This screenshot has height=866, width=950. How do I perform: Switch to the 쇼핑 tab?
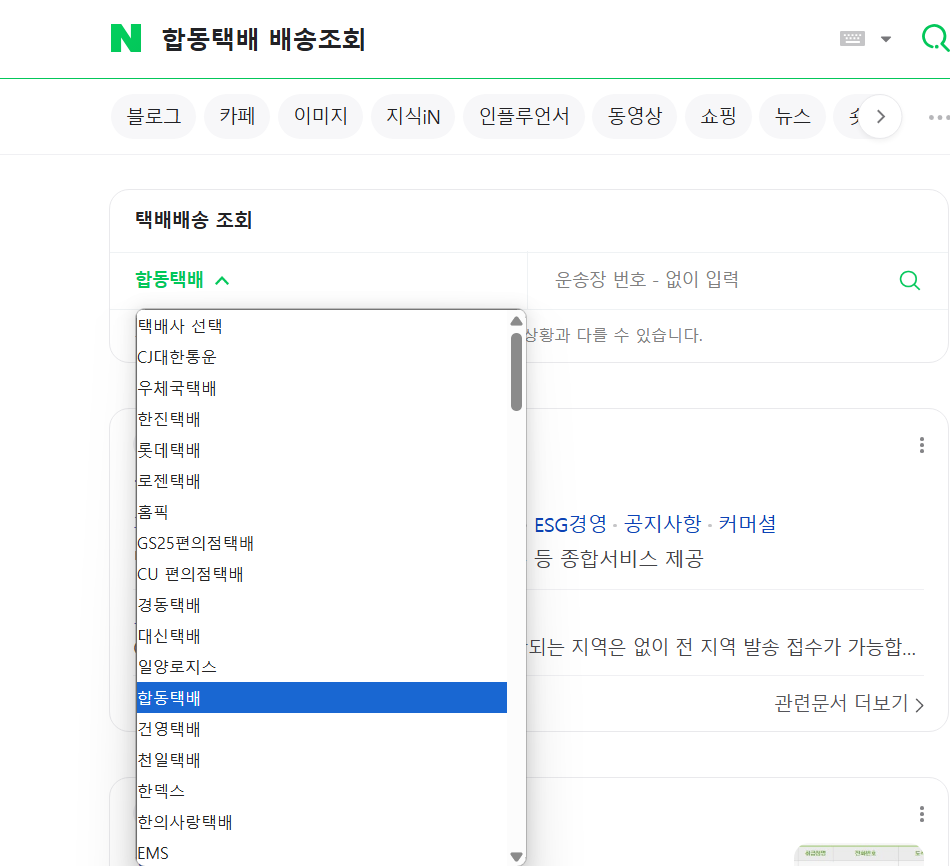coord(718,116)
